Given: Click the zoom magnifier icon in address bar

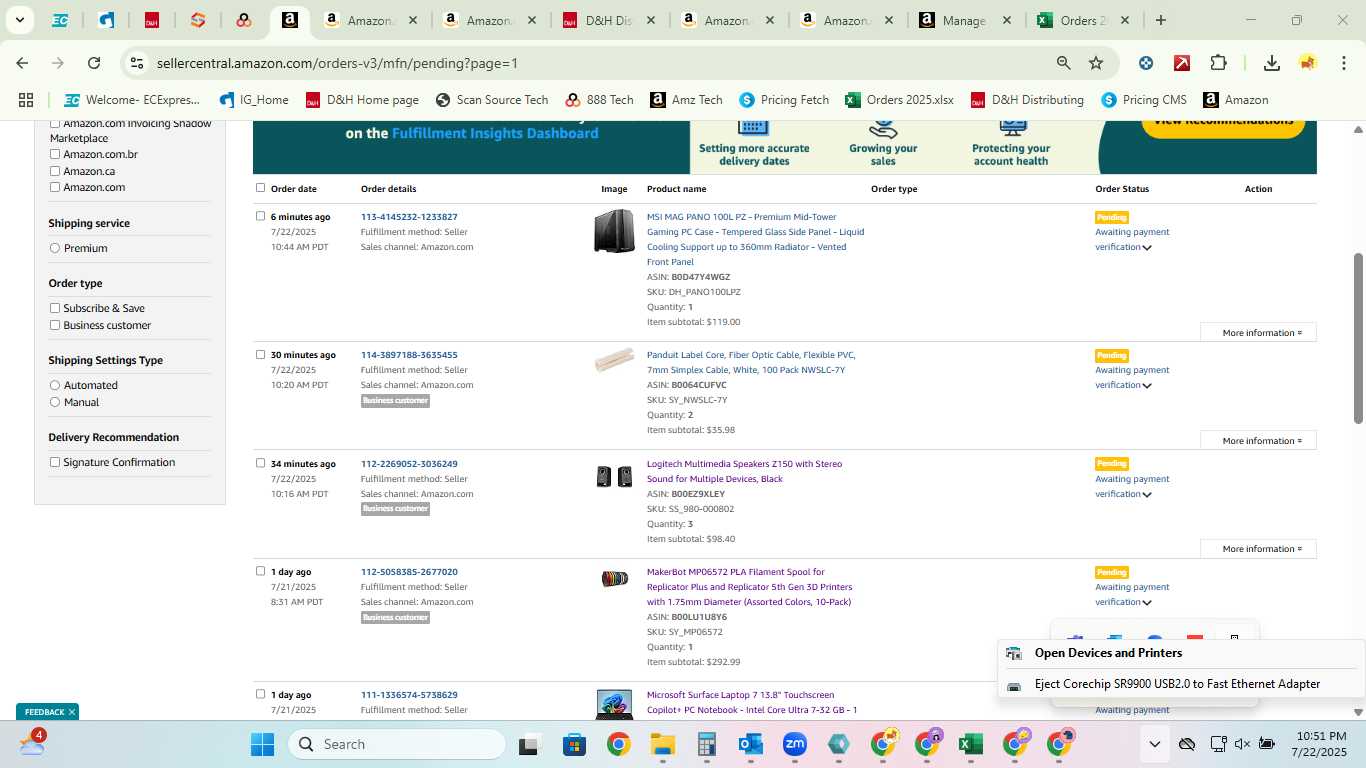Looking at the screenshot, I should (1064, 63).
